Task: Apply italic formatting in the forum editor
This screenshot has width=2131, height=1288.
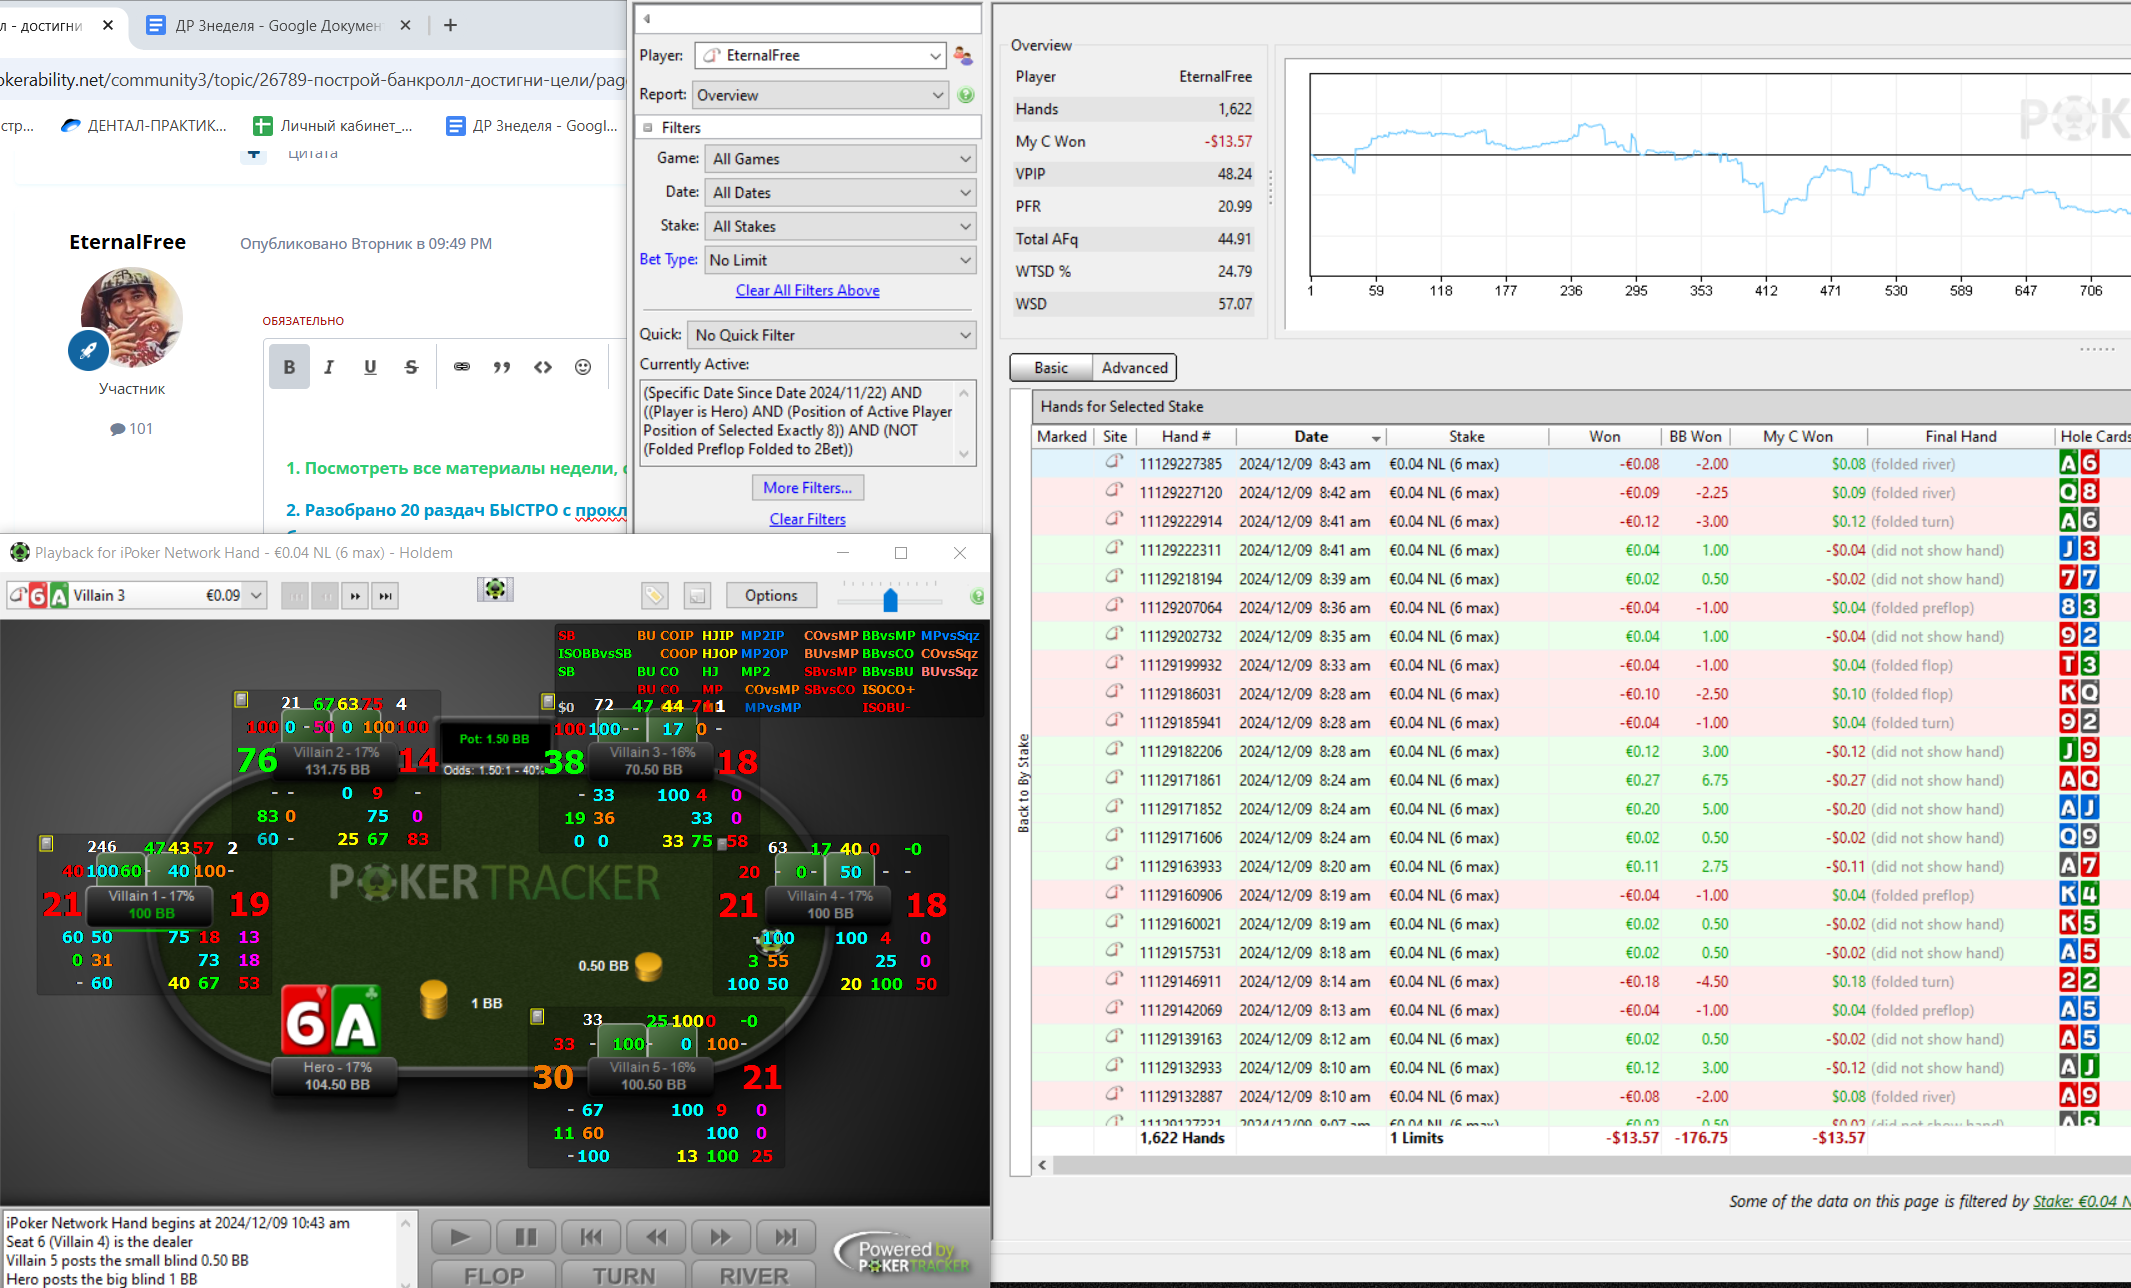Action: point(329,367)
